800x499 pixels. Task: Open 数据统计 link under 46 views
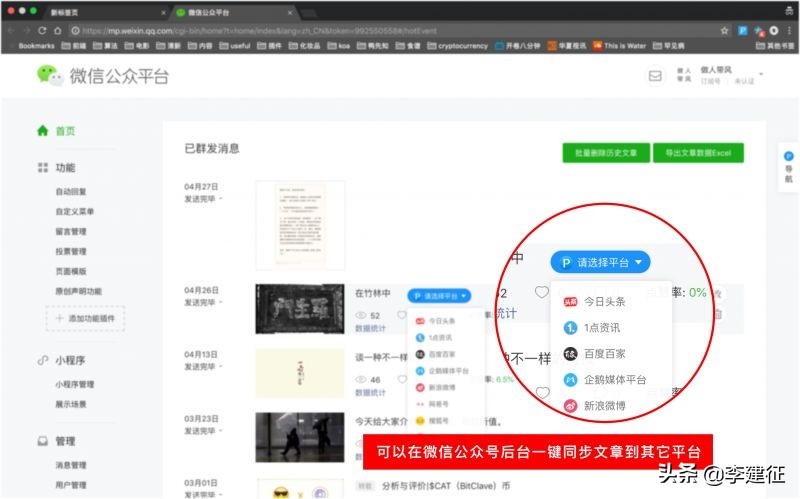370,393
